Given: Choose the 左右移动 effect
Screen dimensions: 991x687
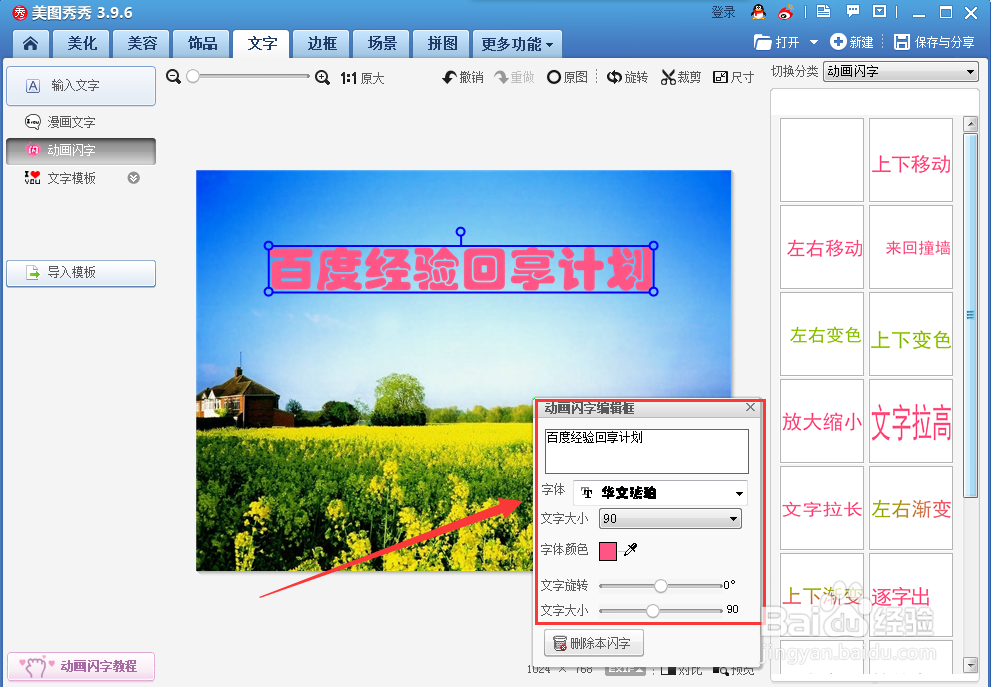Looking at the screenshot, I should [822, 247].
